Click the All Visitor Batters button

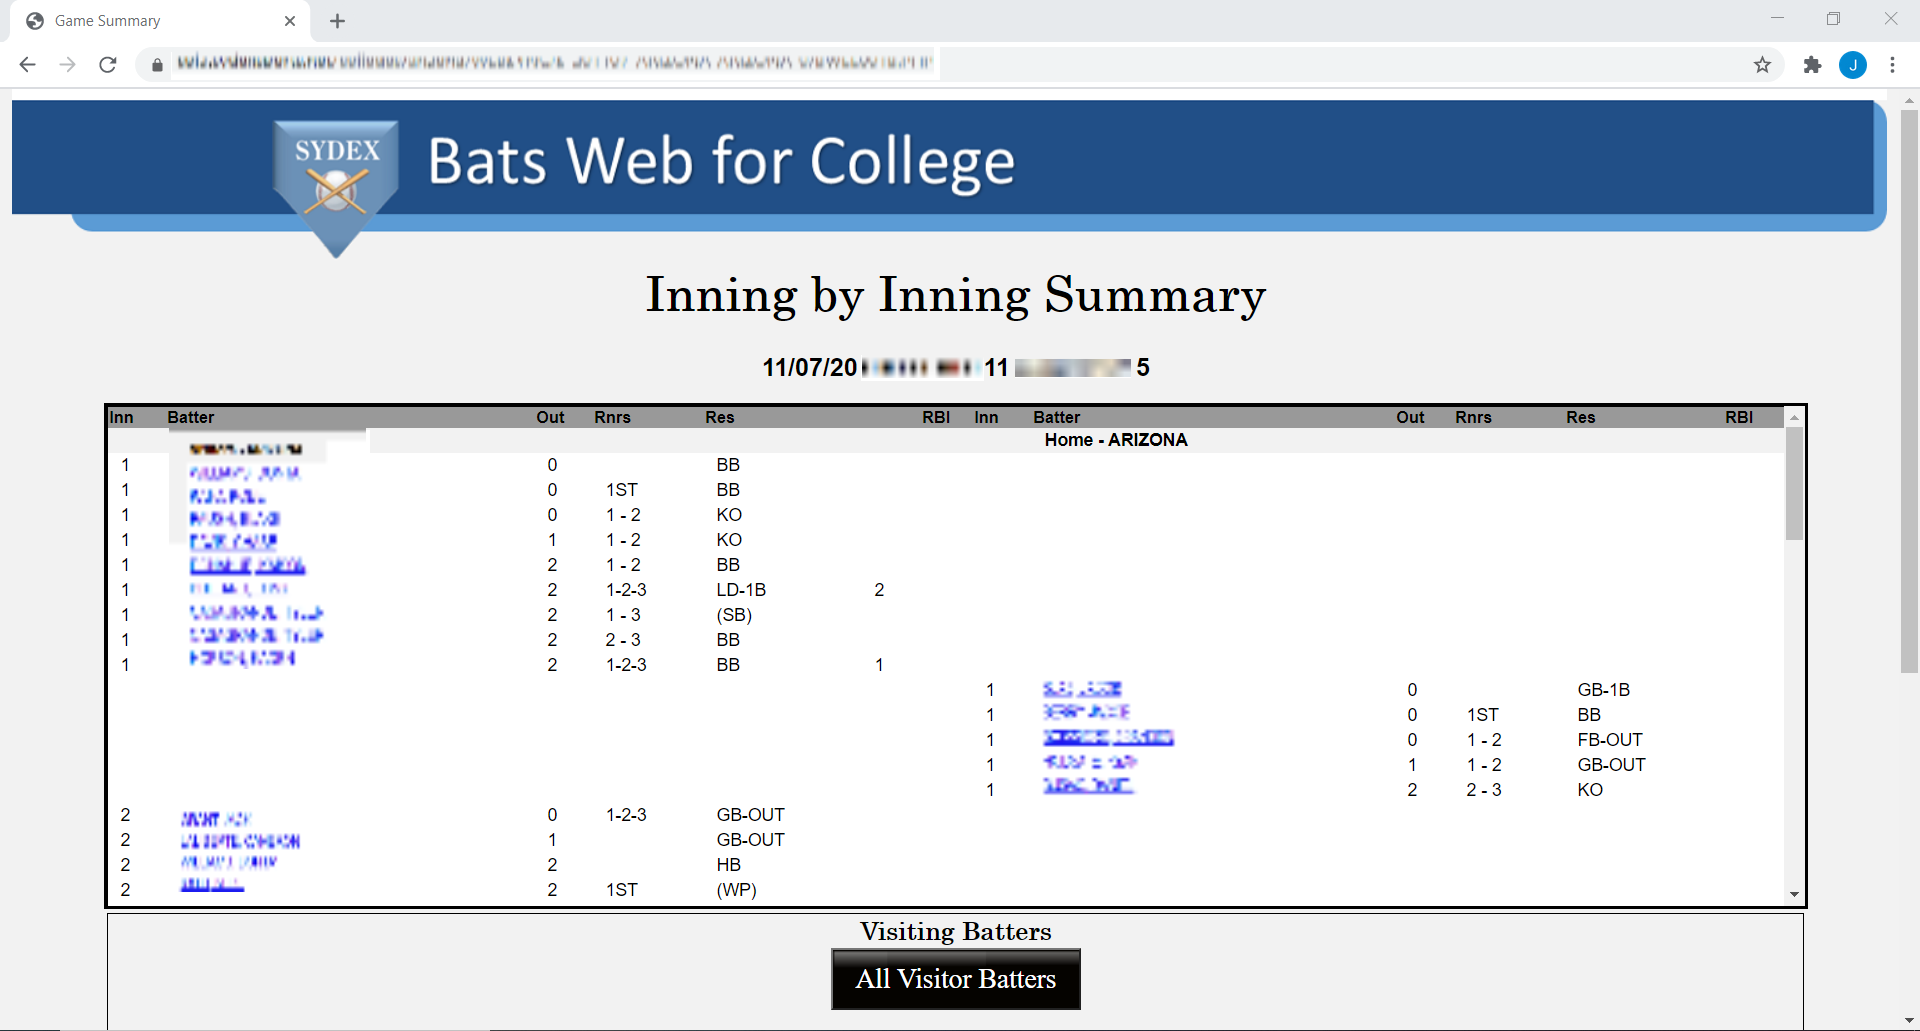955,979
